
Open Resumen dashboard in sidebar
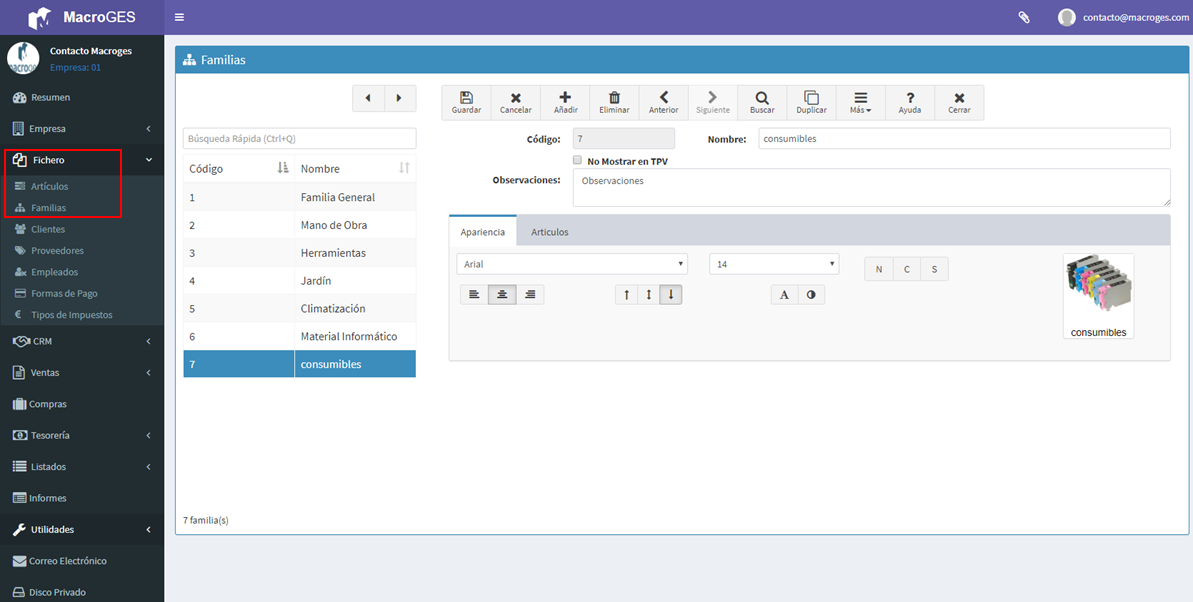tap(81, 97)
